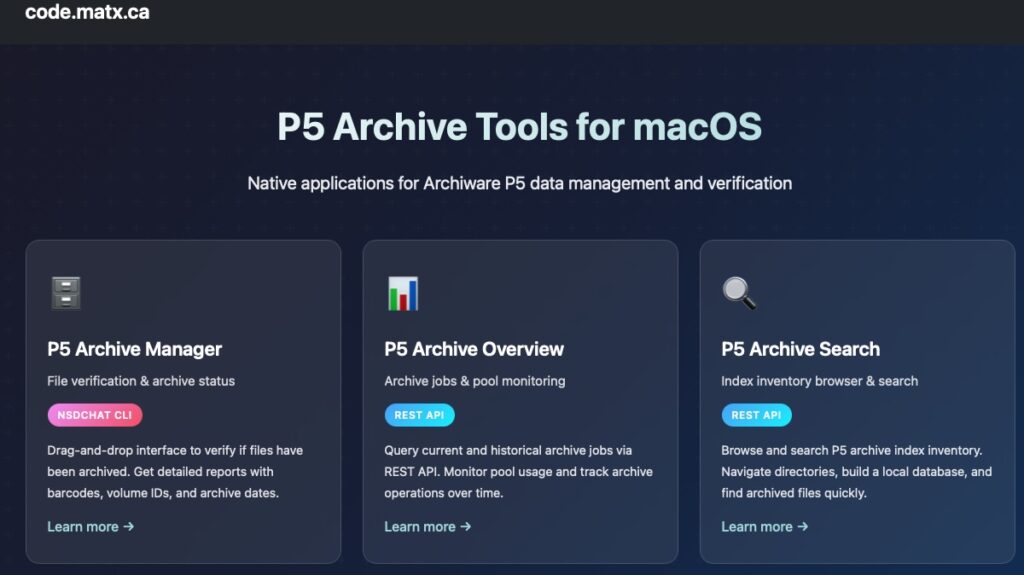Image resolution: width=1024 pixels, height=575 pixels.
Task: Open the P5 Archive Overview card title
Action: tap(474, 349)
